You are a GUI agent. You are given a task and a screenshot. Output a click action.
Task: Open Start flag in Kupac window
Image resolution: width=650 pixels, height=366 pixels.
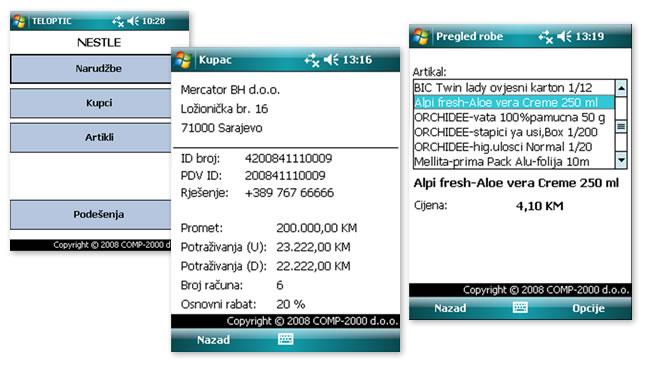[x=182, y=60]
